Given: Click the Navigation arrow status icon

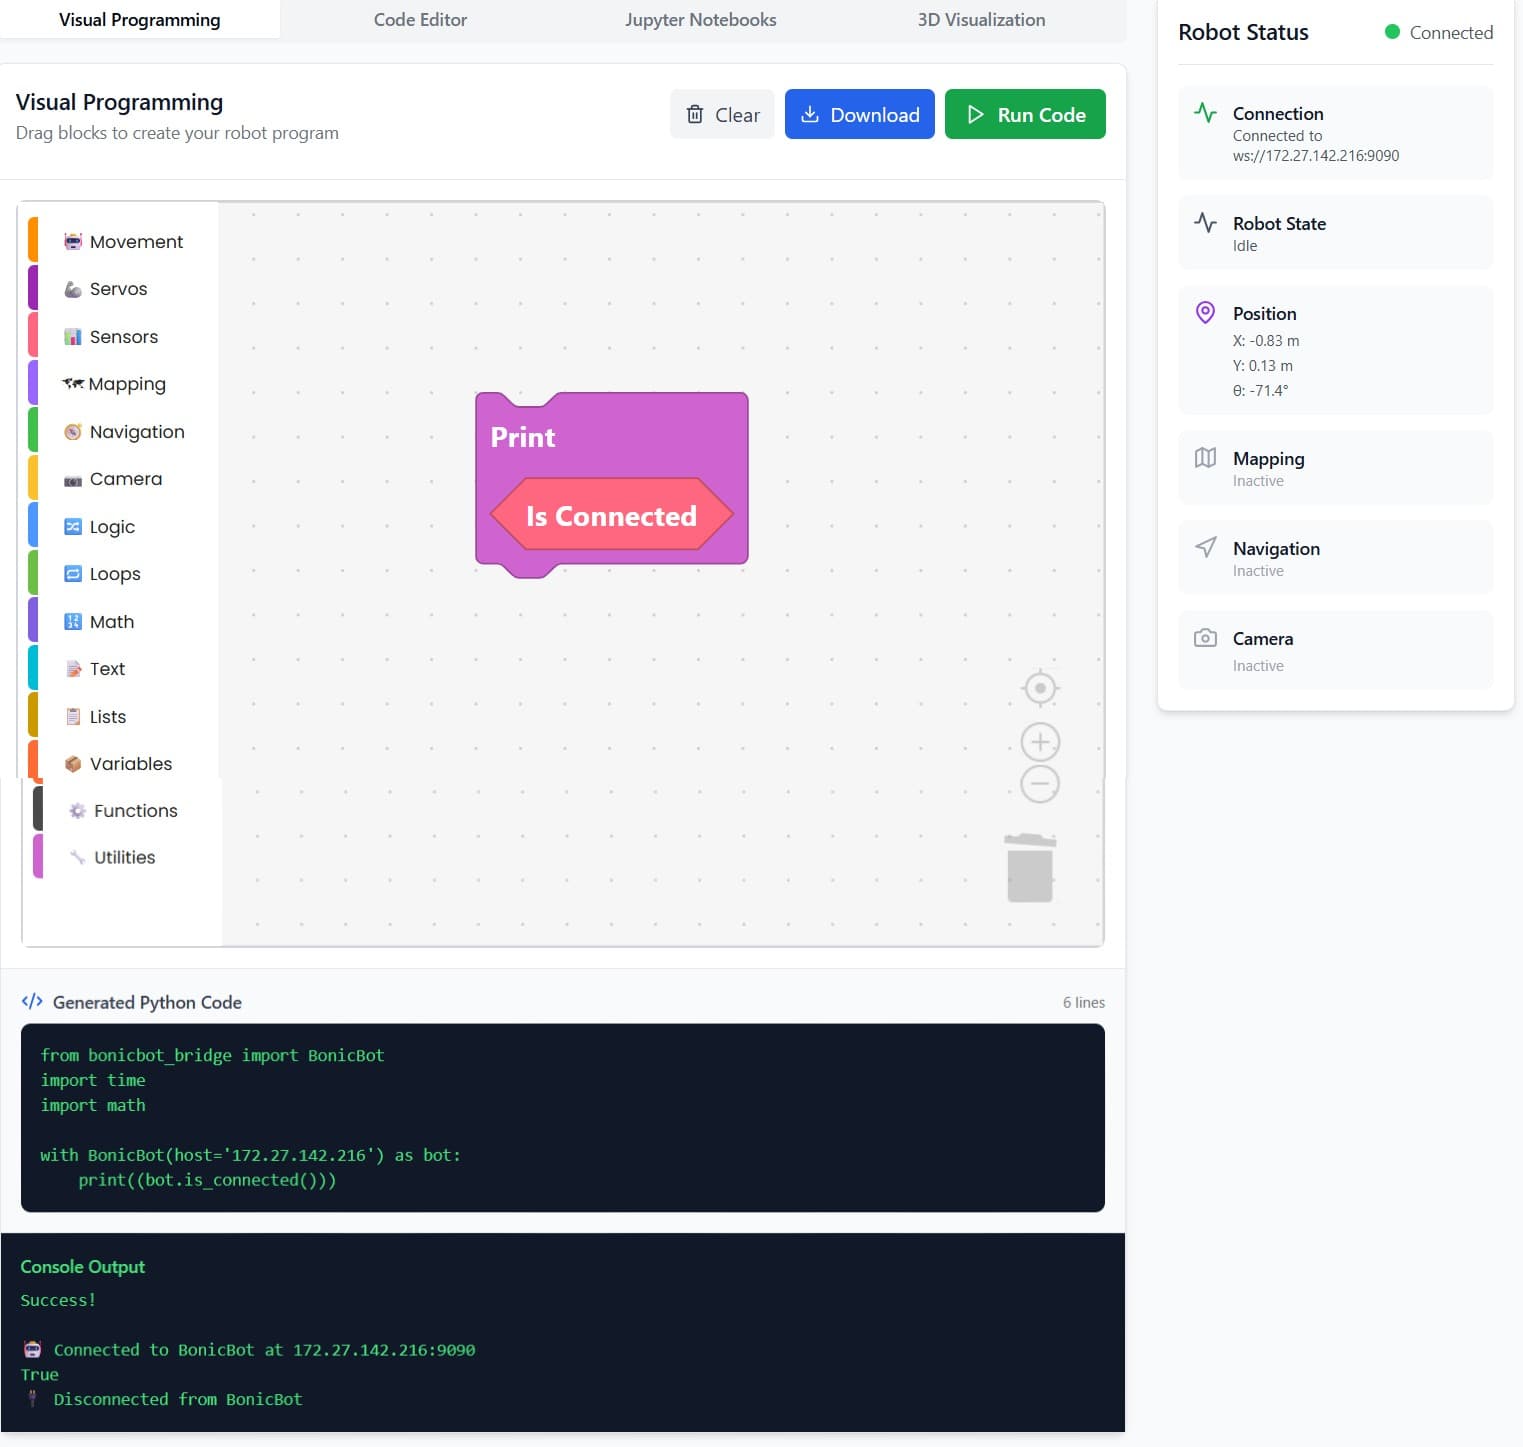Looking at the screenshot, I should [x=1205, y=547].
